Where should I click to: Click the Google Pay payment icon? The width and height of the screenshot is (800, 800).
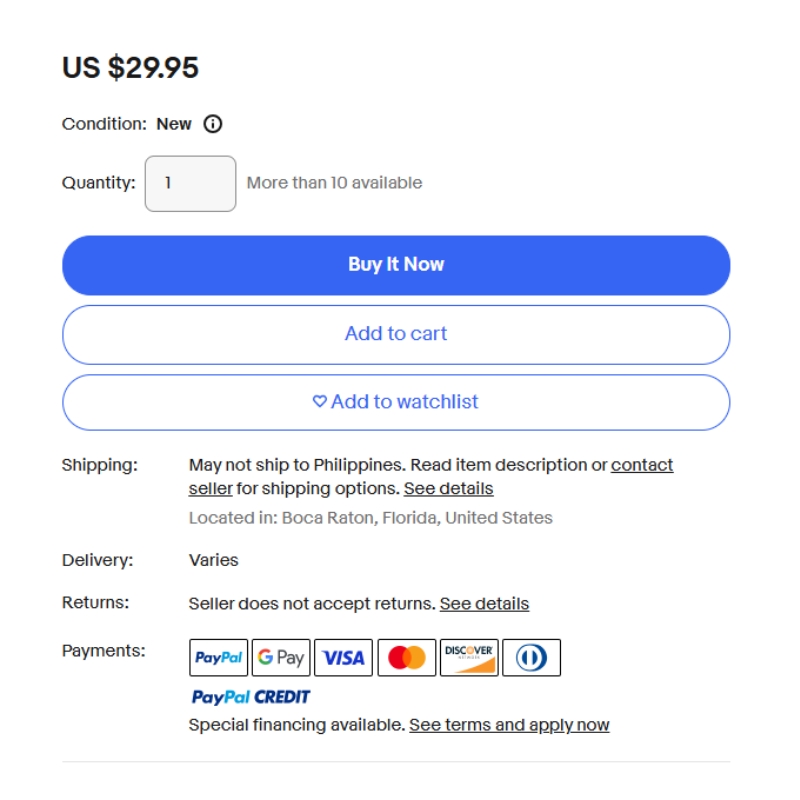point(281,658)
